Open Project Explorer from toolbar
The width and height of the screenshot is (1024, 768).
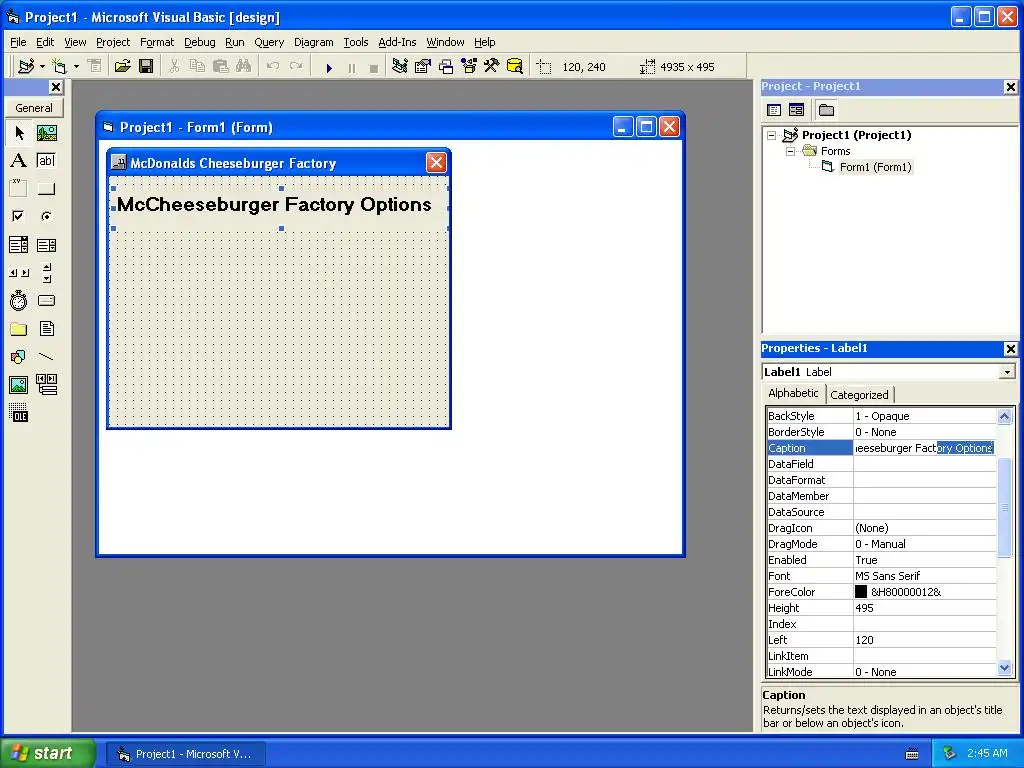(x=400, y=66)
